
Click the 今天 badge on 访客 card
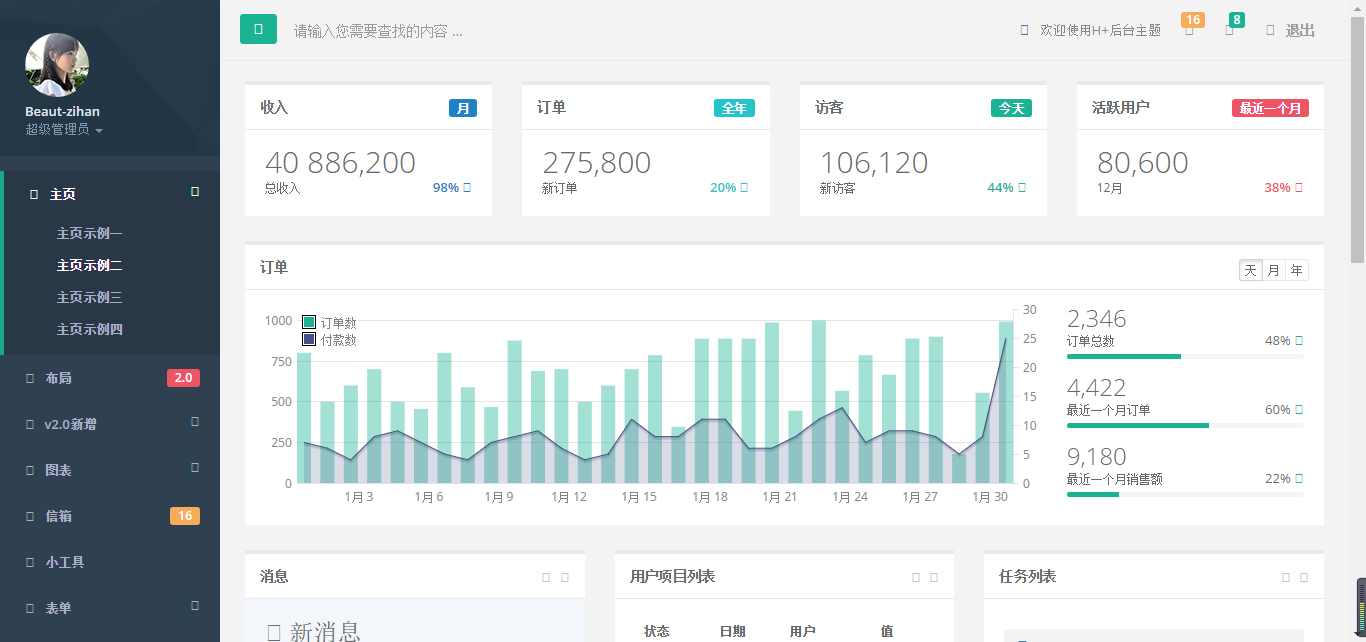click(x=1011, y=108)
